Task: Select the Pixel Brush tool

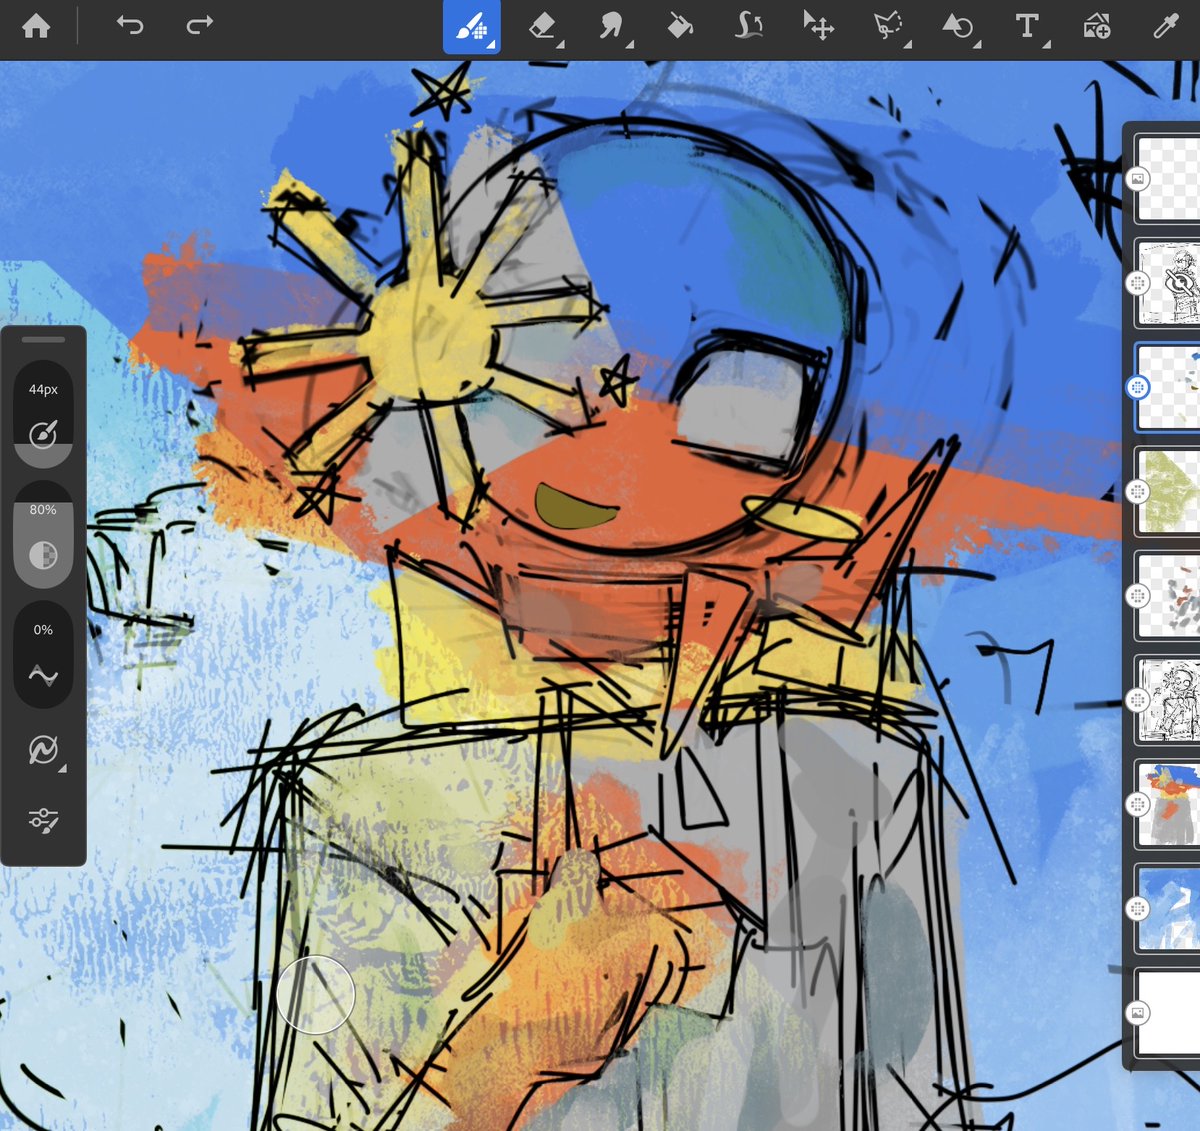Action: coord(472,26)
